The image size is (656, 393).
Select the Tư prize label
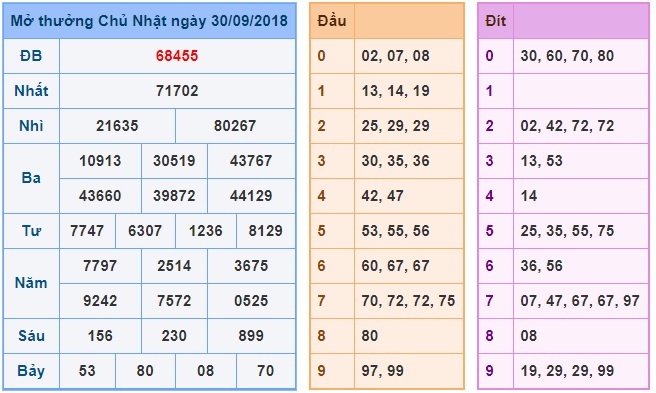click(31, 231)
